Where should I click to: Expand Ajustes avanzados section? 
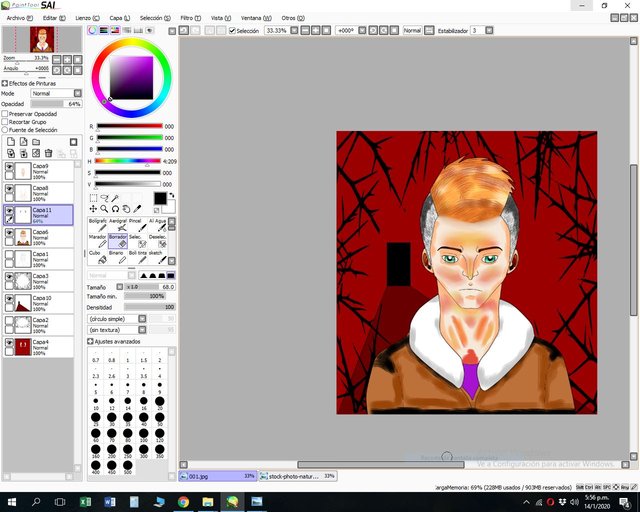pyautogui.click(x=90, y=341)
